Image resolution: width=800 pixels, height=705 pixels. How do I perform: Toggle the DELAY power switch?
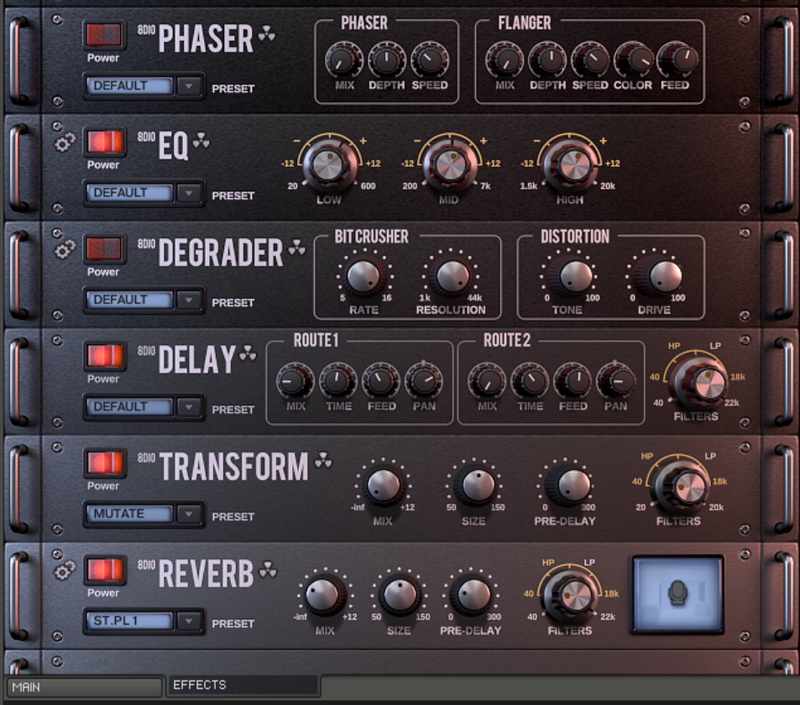(105, 356)
